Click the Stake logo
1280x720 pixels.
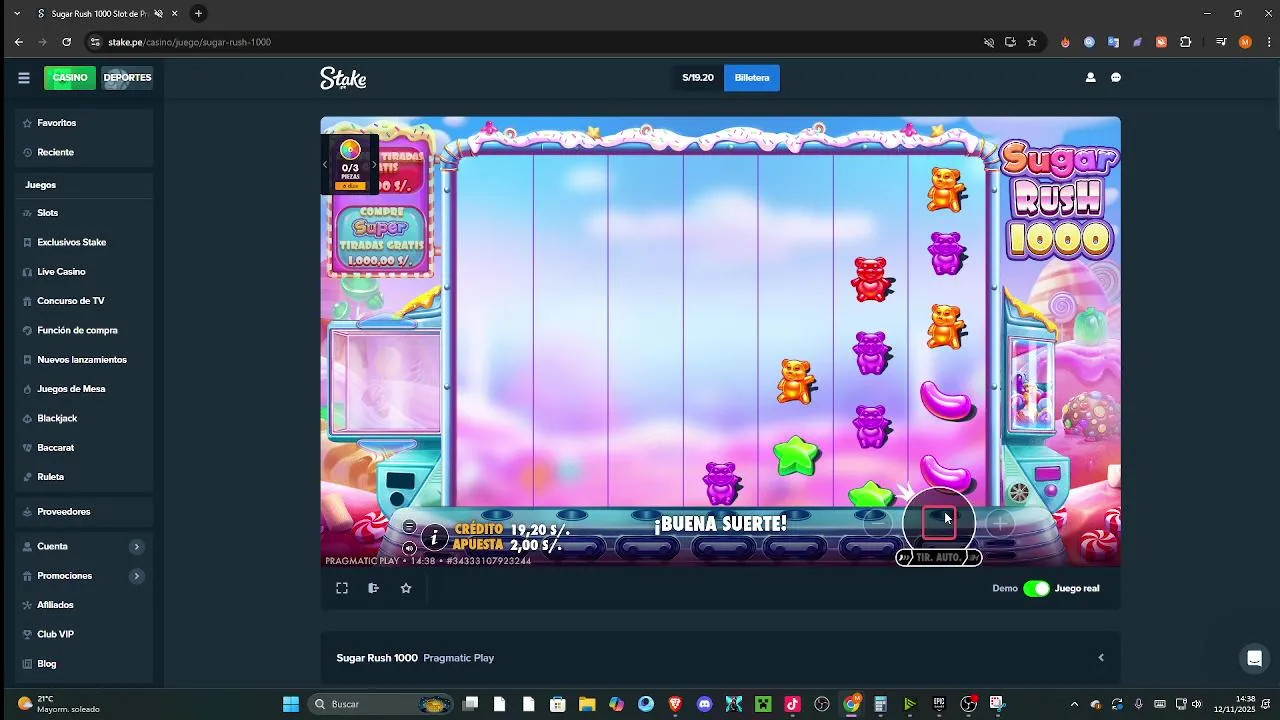point(343,78)
